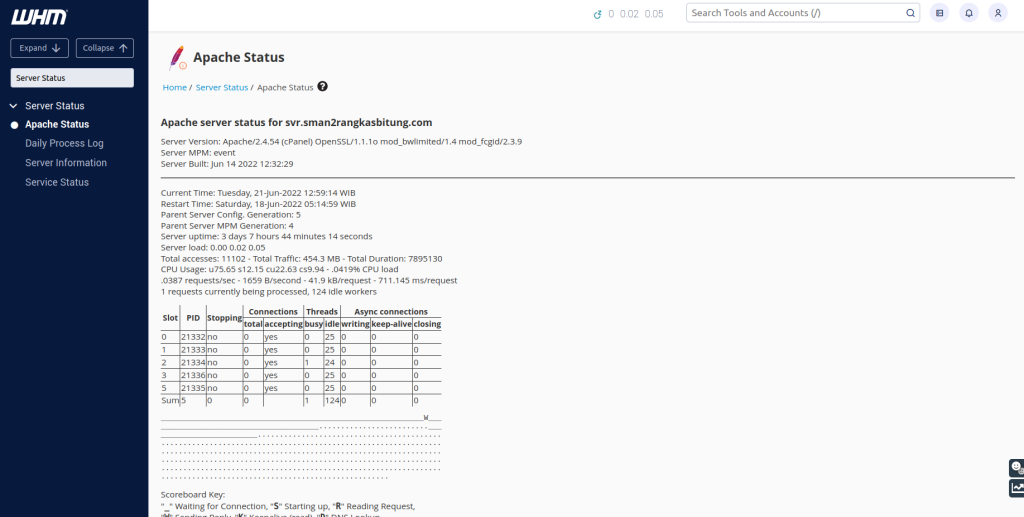Expand all sidebar menu sections
This screenshot has width=1024, height=517.
tap(39, 48)
